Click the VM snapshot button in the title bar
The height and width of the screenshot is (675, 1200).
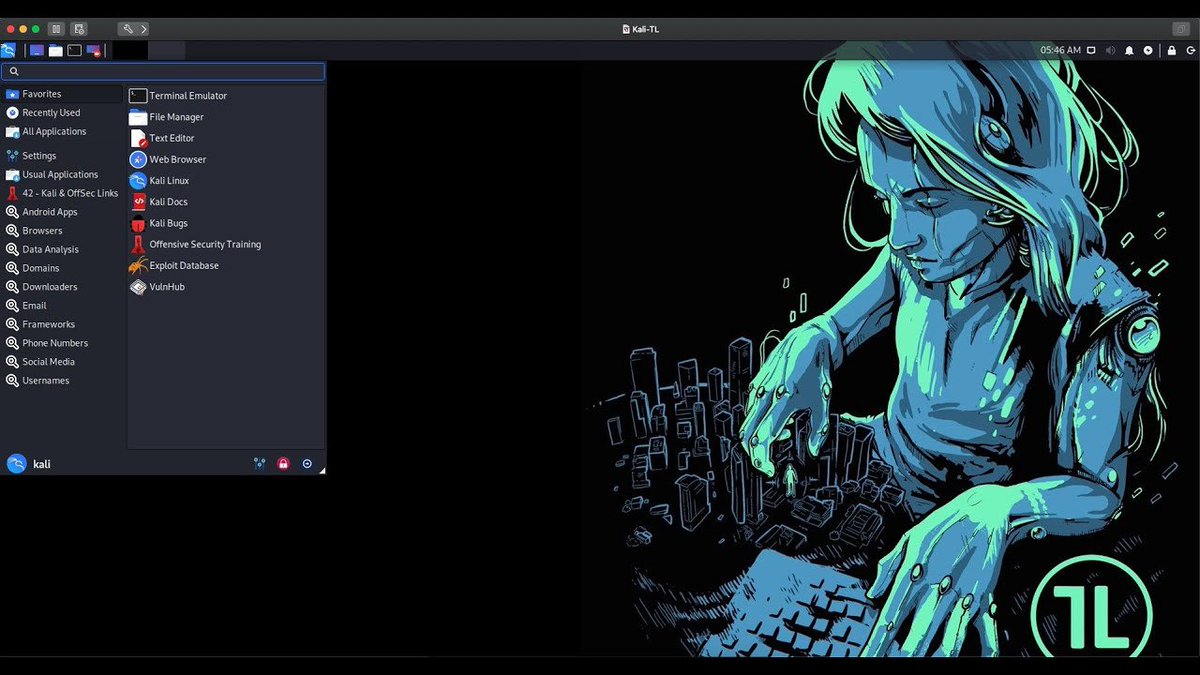tap(79, 29)
